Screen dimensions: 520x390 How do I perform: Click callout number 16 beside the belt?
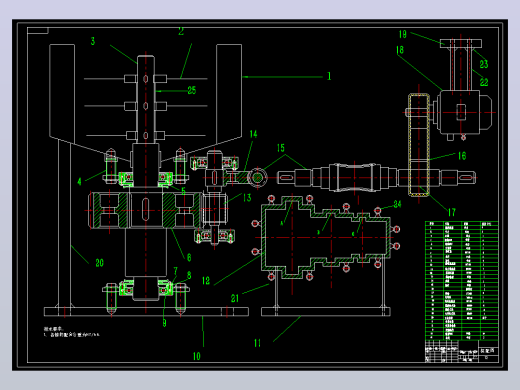(462, 156)
